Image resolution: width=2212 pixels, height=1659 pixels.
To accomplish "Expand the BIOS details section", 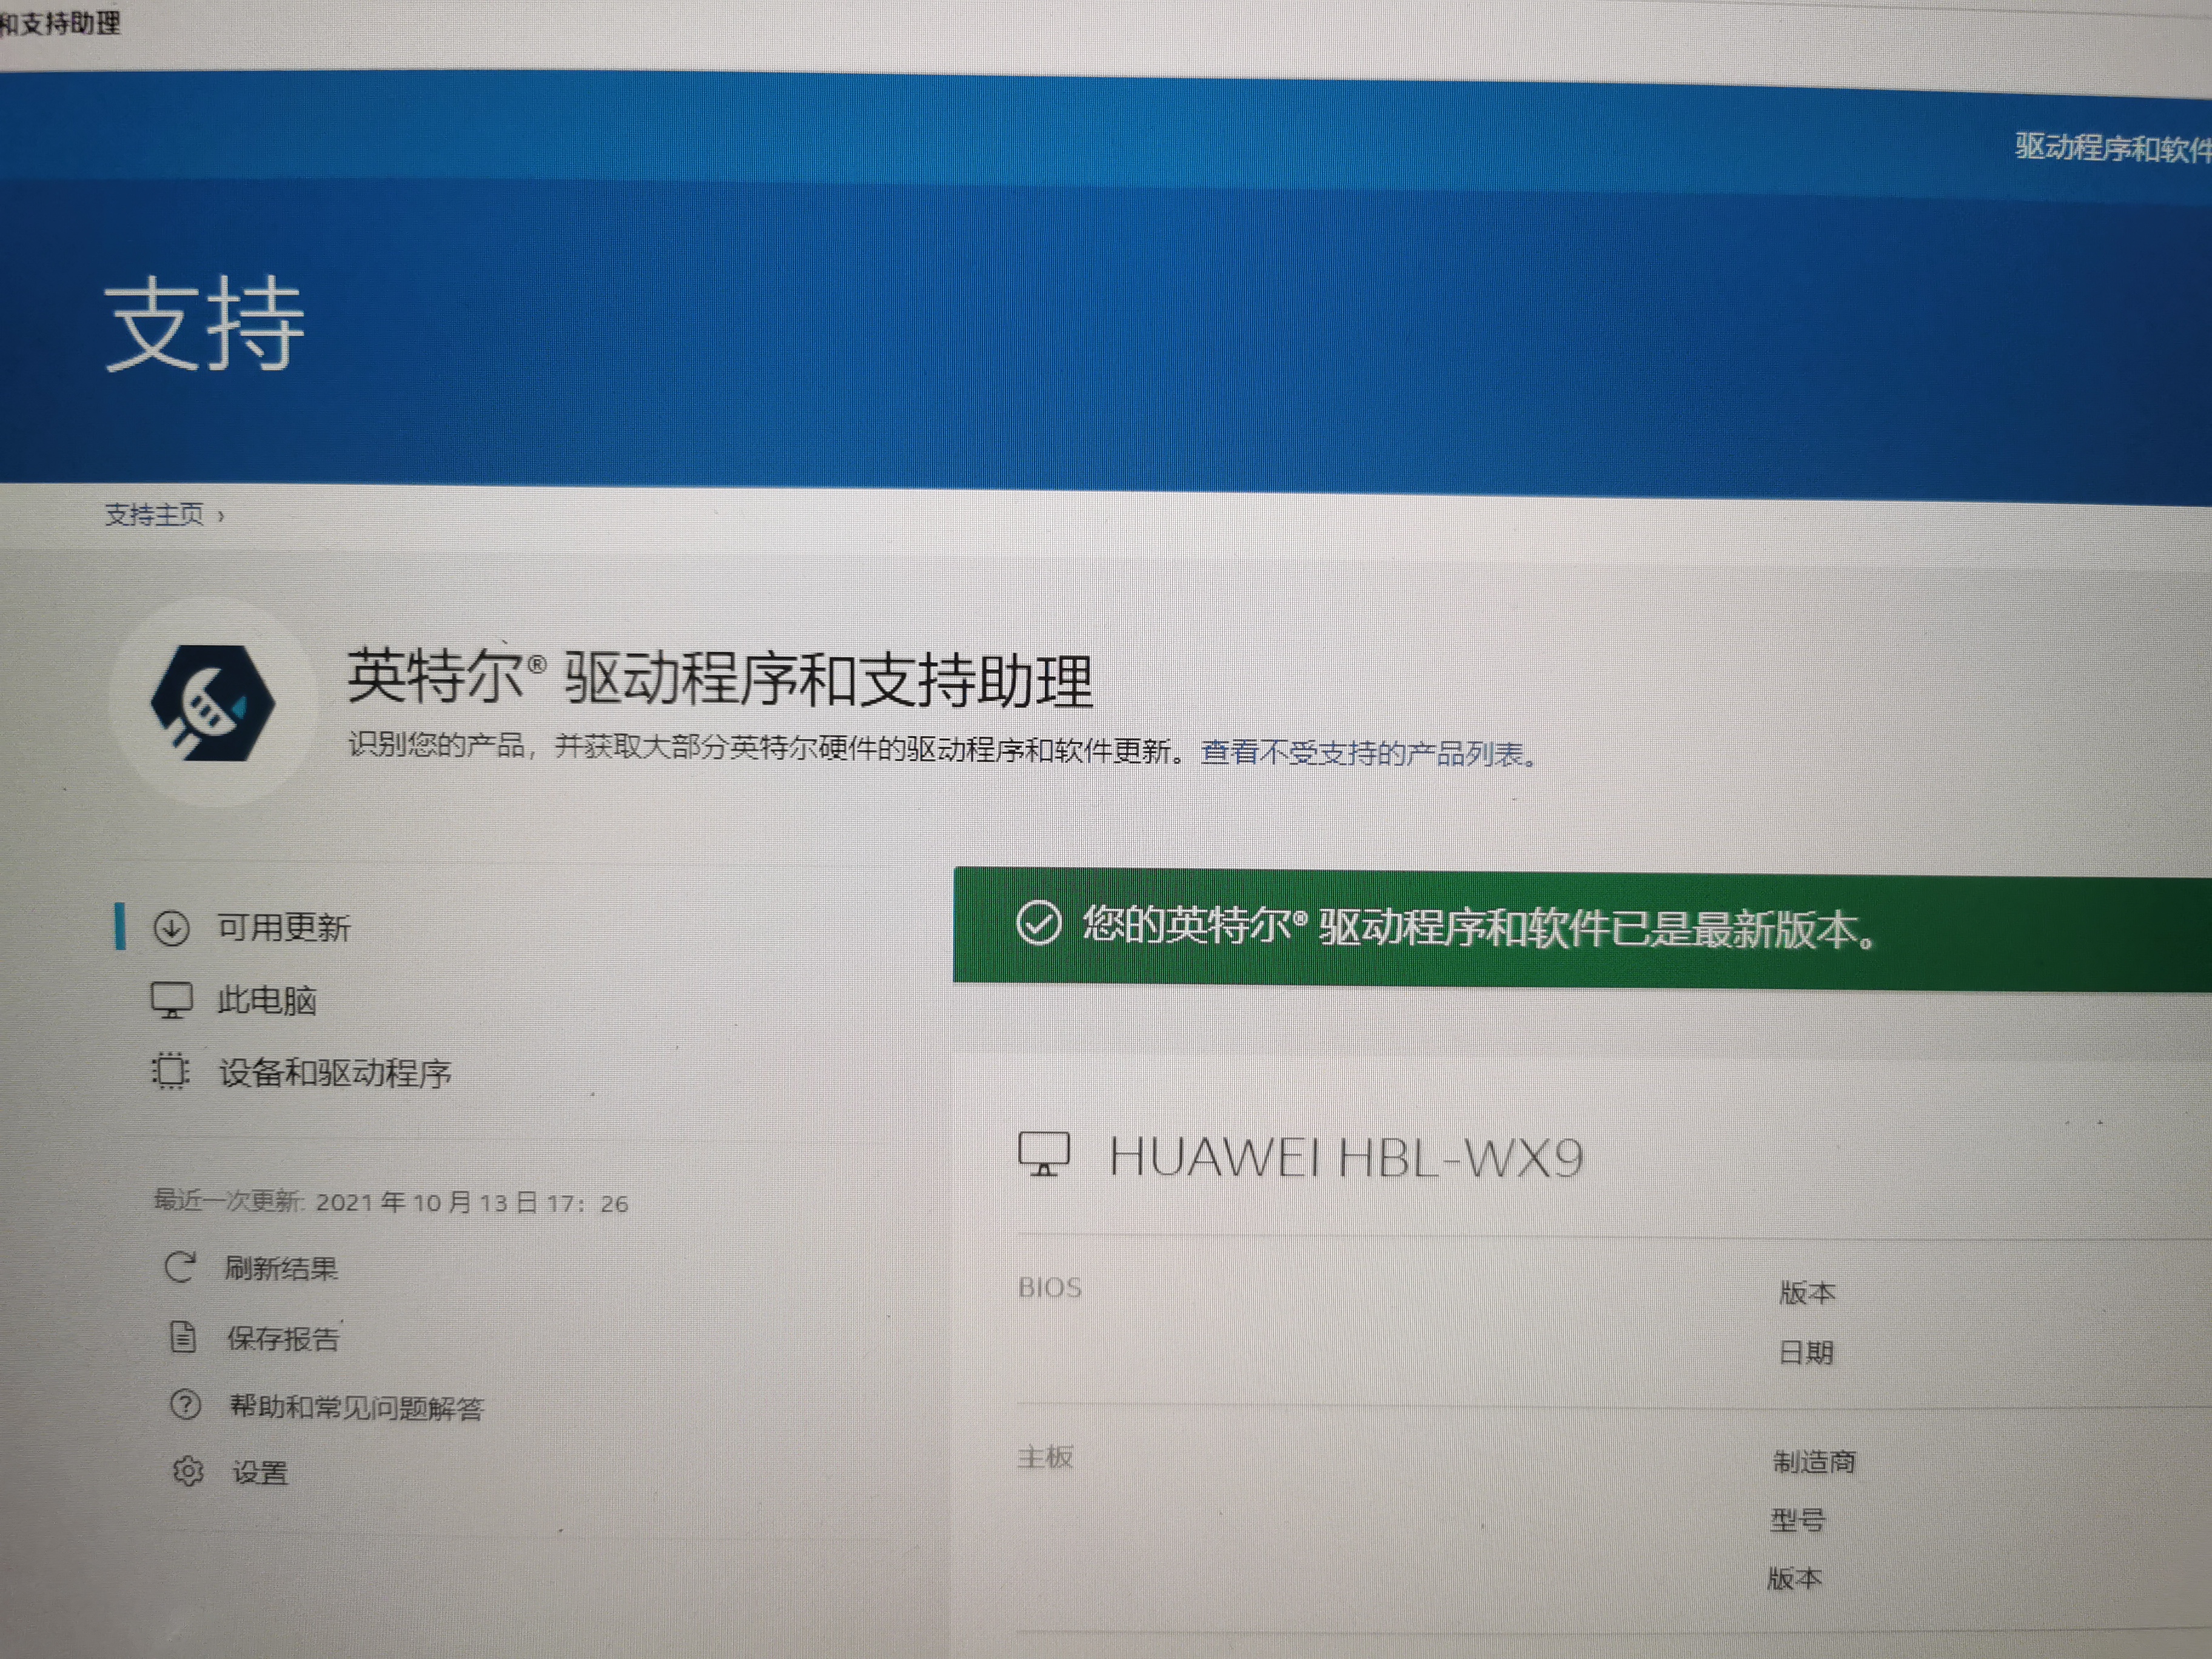I will (1051, 1288).
